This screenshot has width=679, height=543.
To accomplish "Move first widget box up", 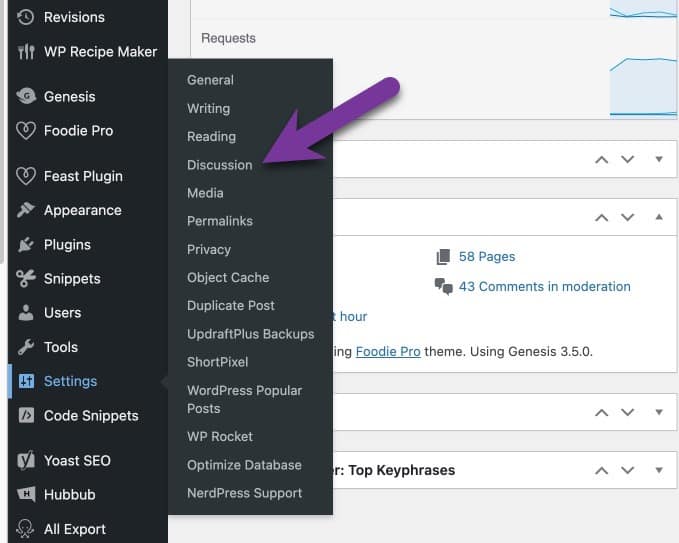I will click(x=601, y=159).
